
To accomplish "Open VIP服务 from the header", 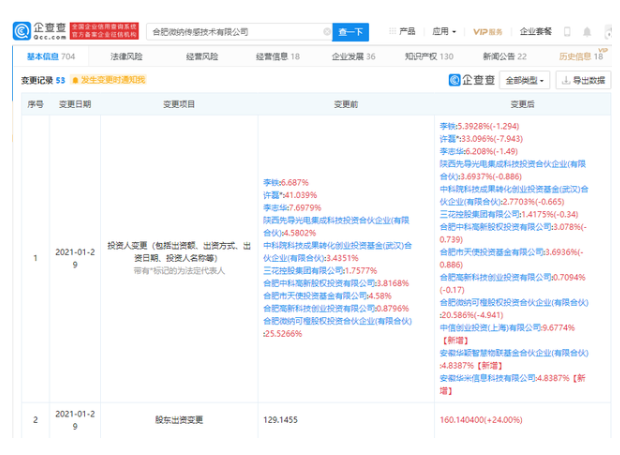I will 488,32.
